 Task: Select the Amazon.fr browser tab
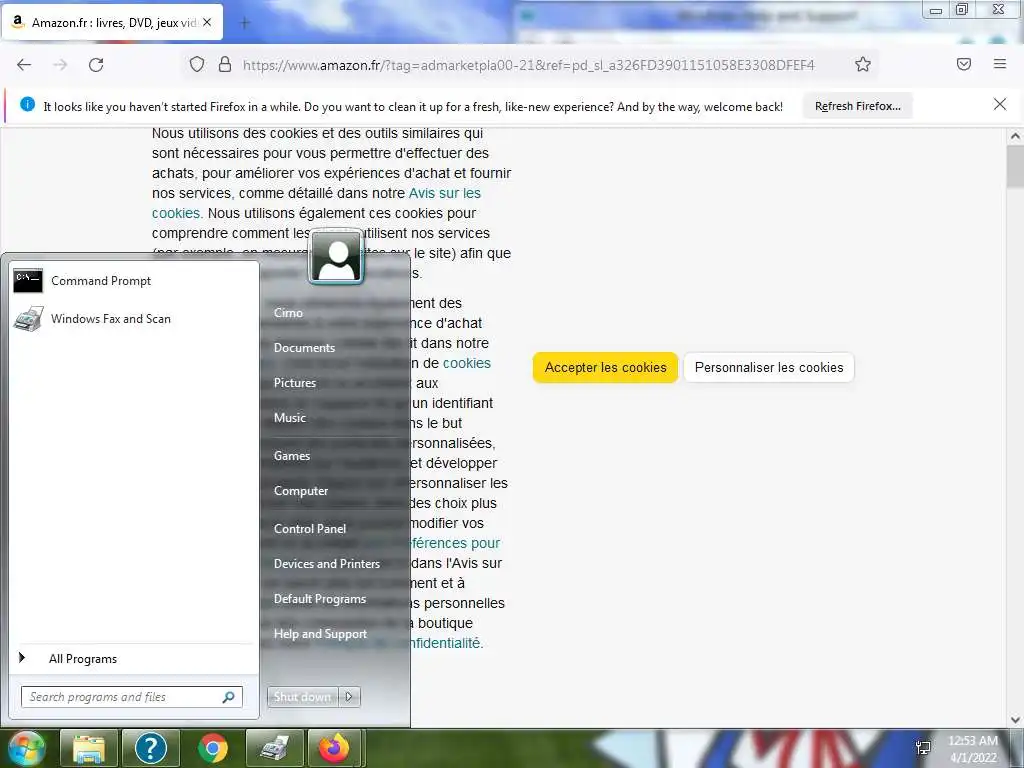click(113, 22)
